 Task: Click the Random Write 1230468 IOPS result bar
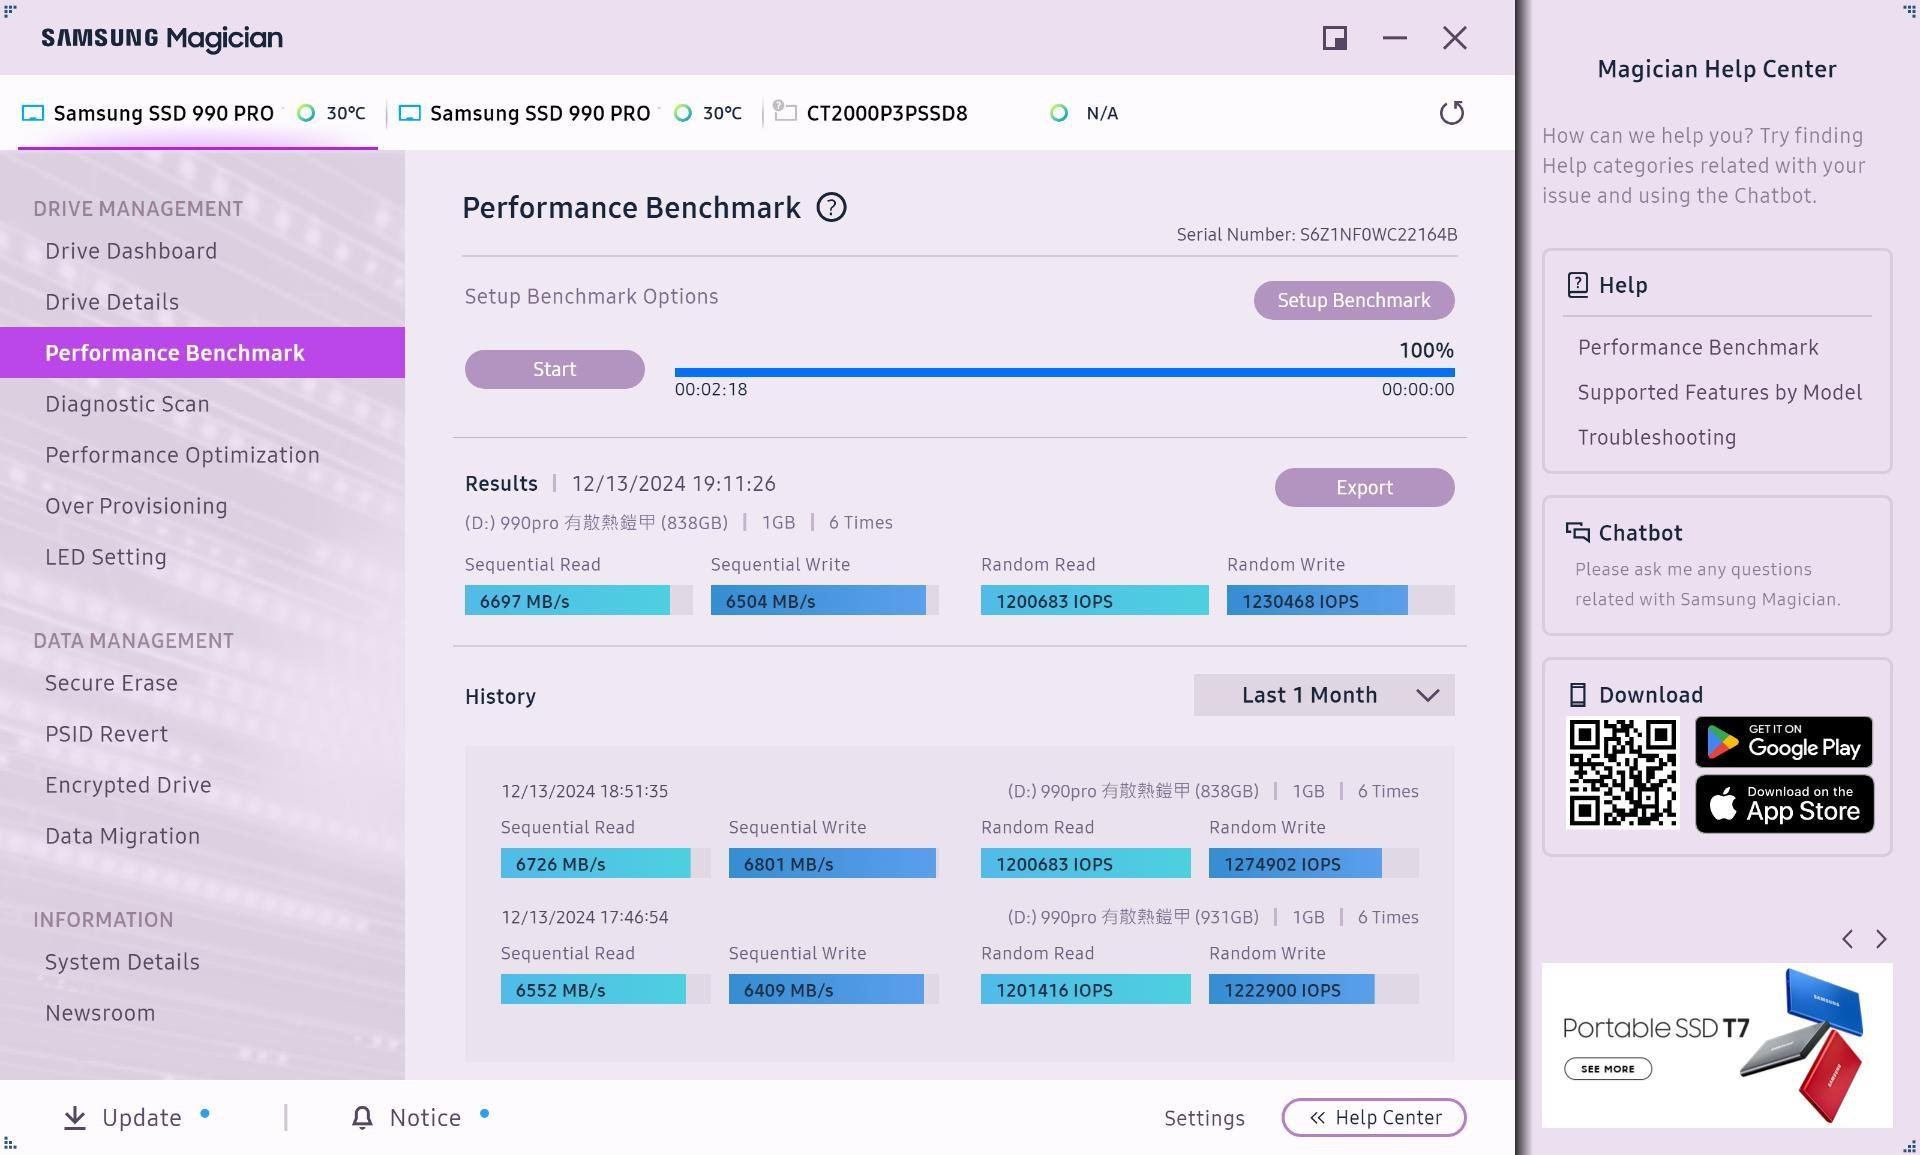(1340, 601)
